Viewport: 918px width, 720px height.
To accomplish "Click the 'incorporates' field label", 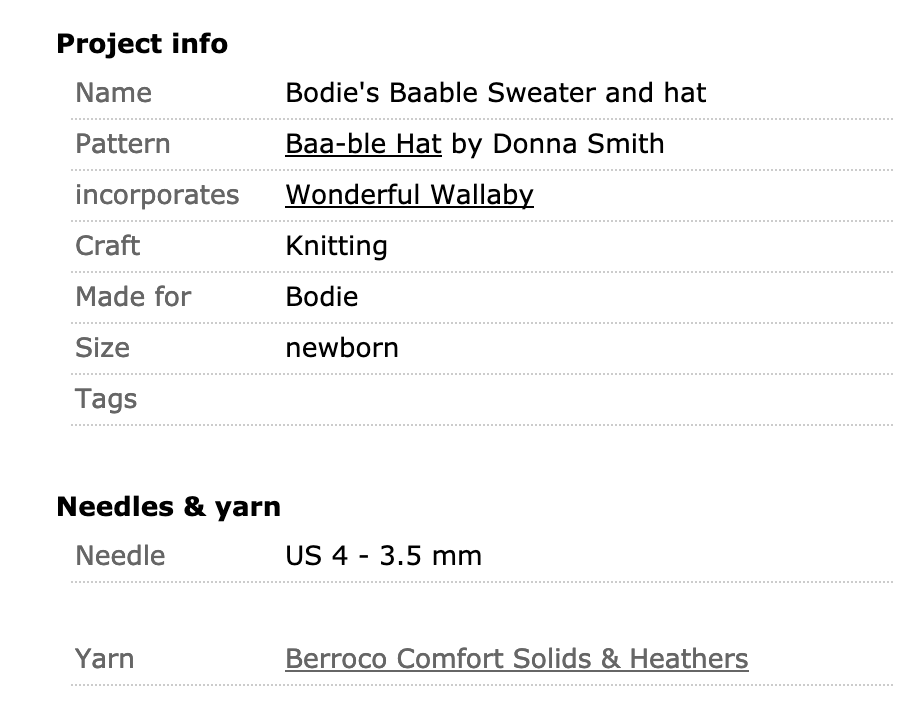I will (157, 195).
